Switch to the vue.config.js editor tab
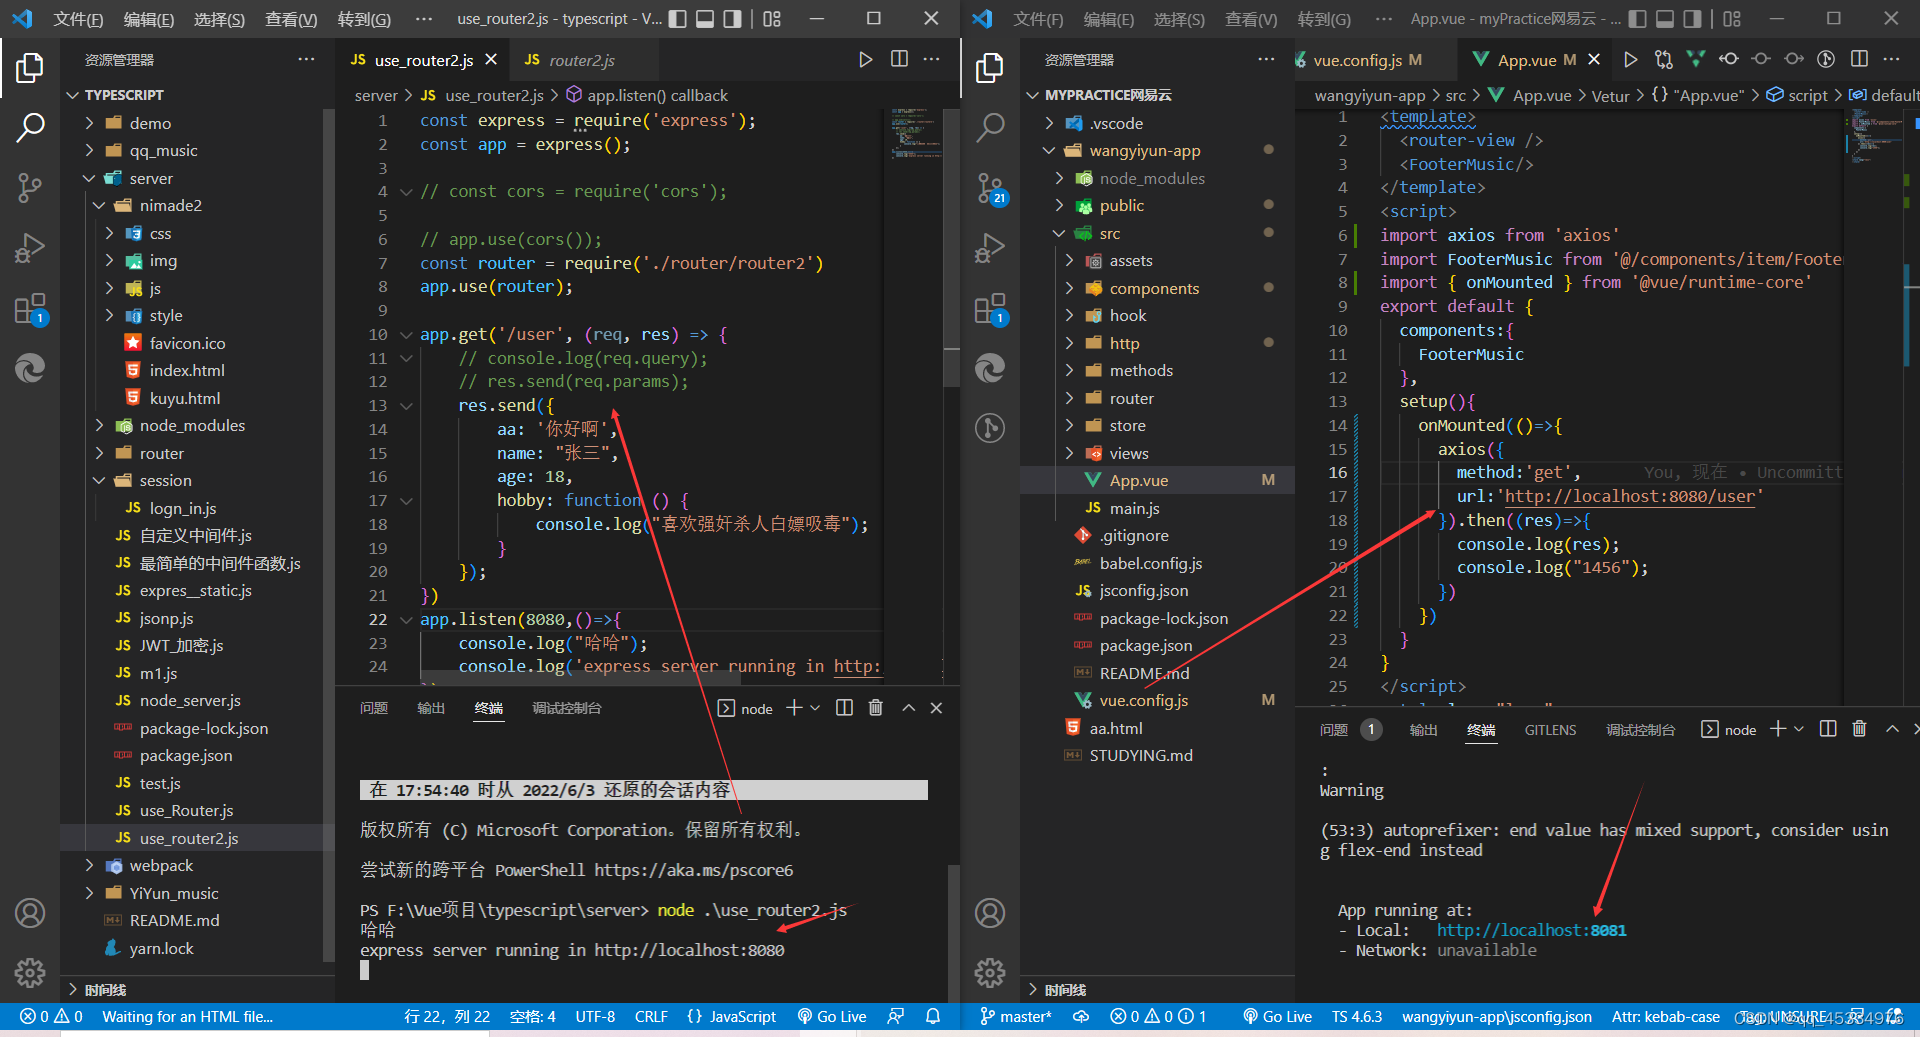Viewport: 1920px width, 1037px height. click(1367, 60)
